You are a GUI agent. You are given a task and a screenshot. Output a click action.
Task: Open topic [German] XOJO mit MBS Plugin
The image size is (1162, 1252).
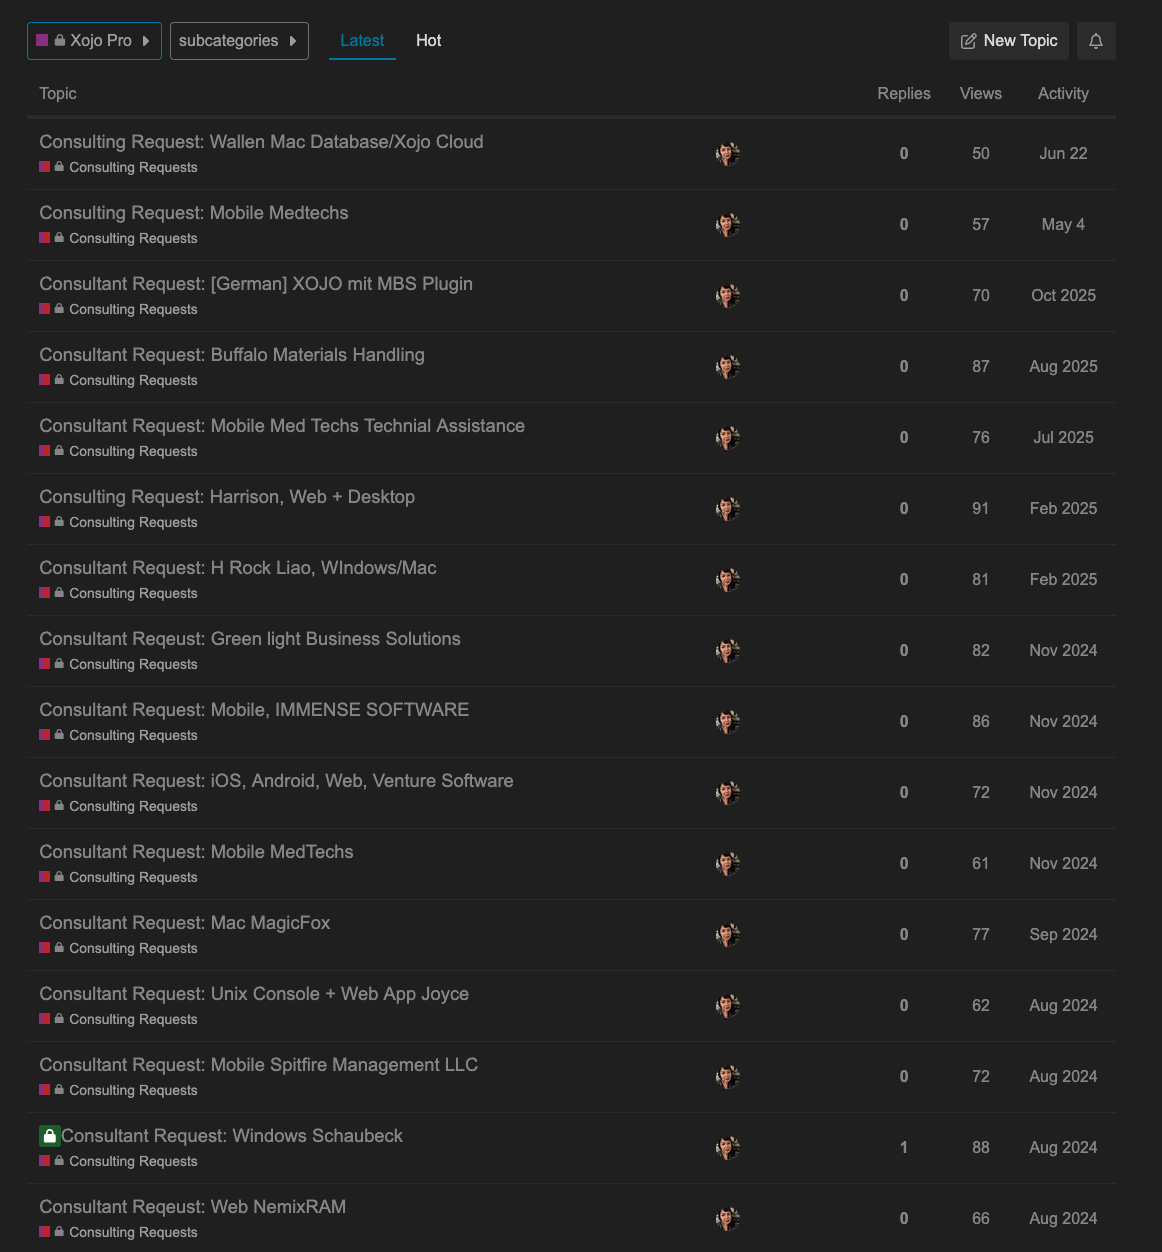tap(256, 284)
